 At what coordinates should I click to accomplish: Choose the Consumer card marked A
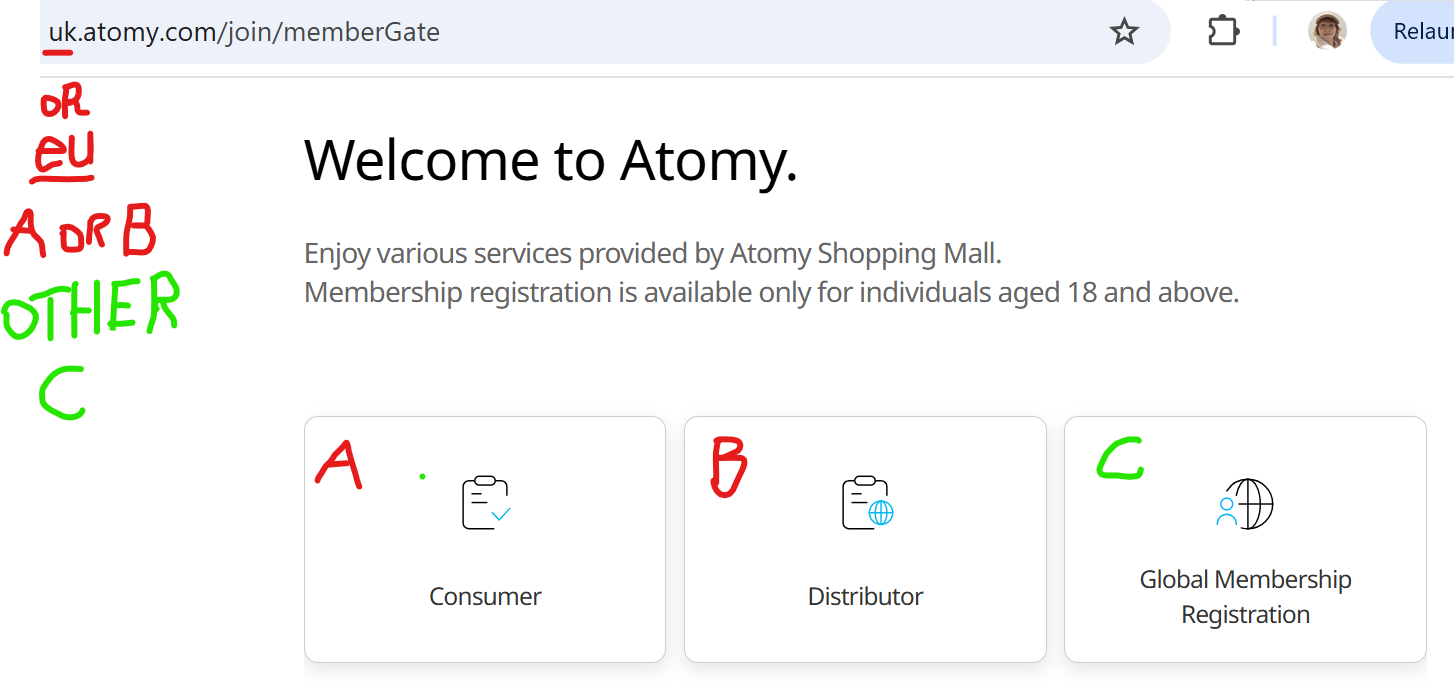click(484, 539)
